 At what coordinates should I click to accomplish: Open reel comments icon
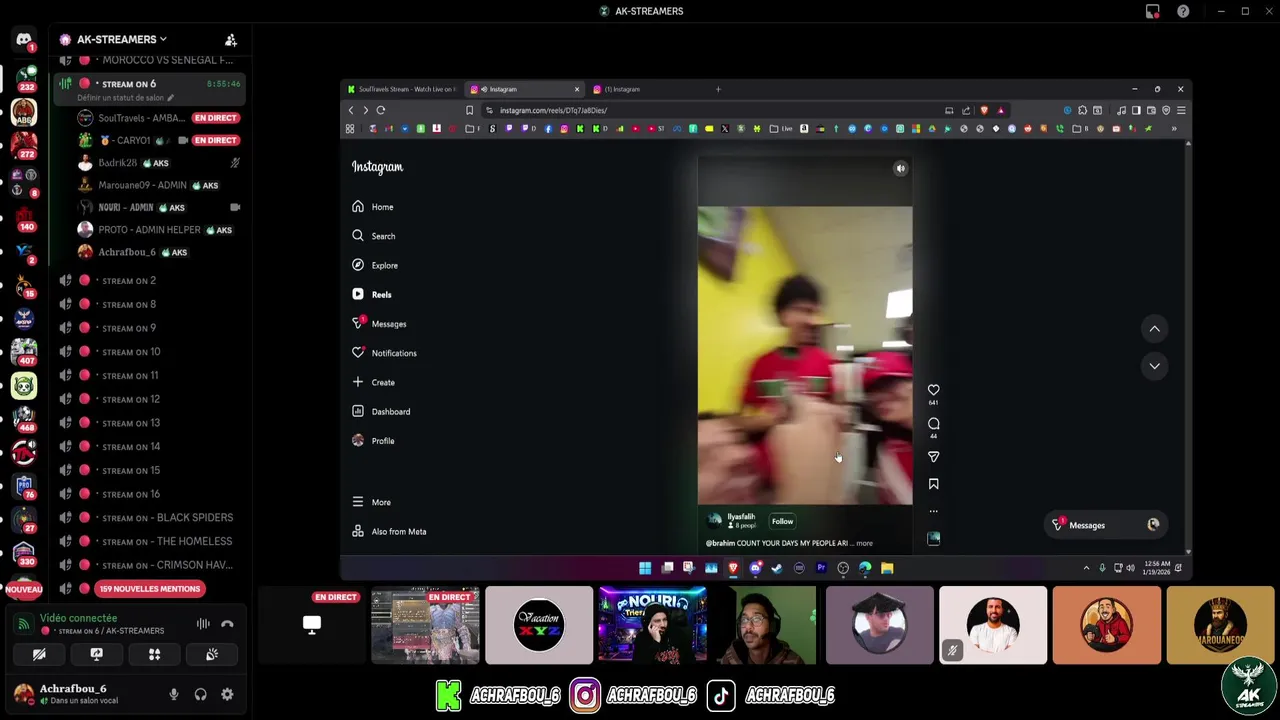933,424
